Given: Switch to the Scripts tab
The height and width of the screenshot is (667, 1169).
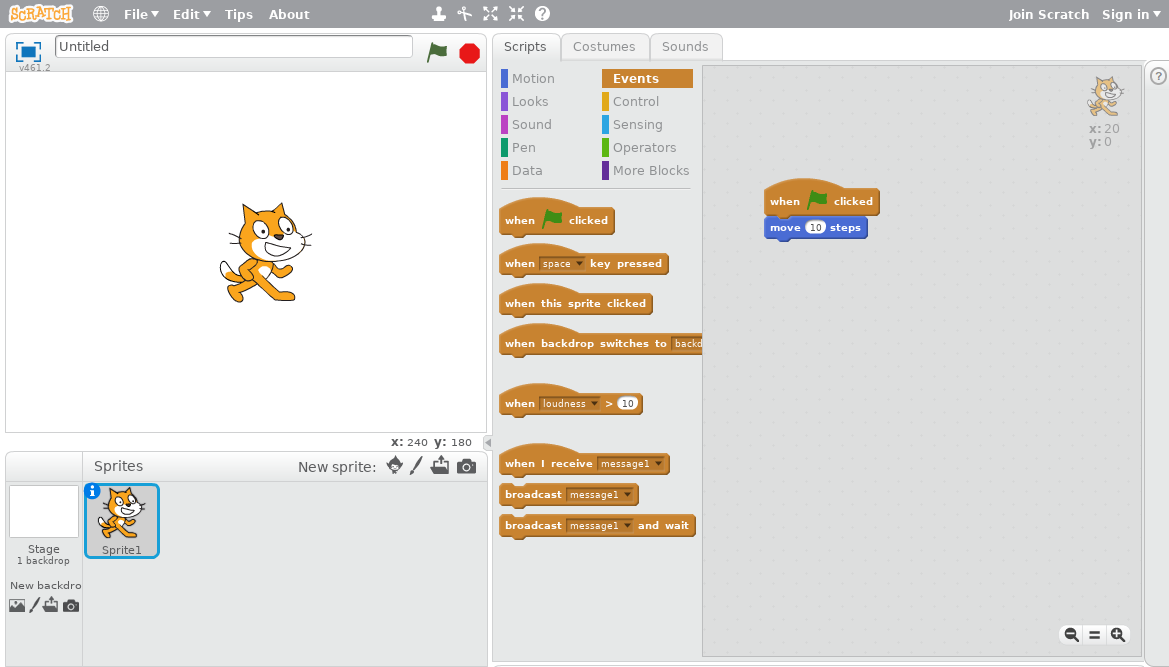Looking at the screenshot, I should 525,46.
